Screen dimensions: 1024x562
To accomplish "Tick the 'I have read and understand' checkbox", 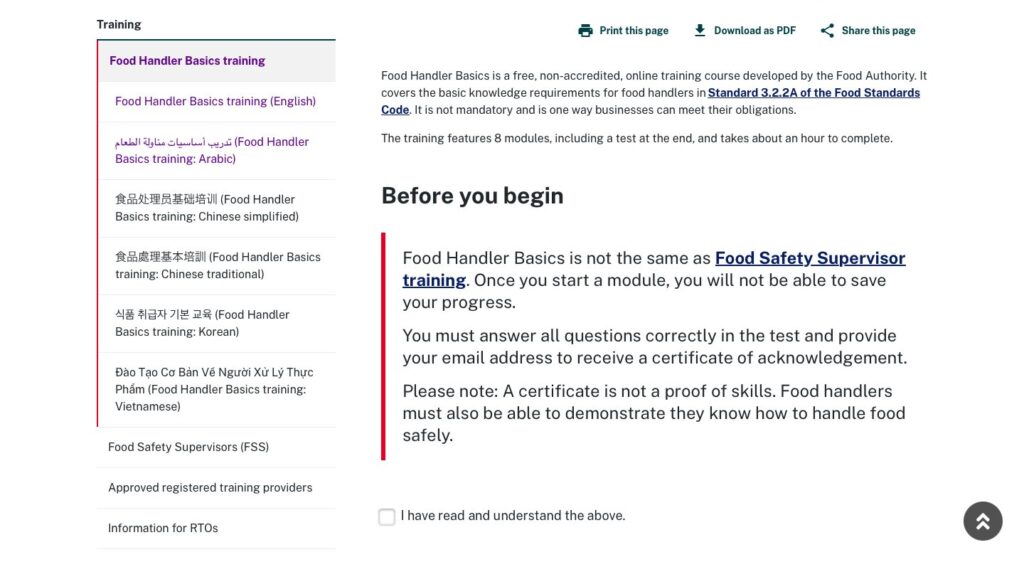I will [387, 517].
